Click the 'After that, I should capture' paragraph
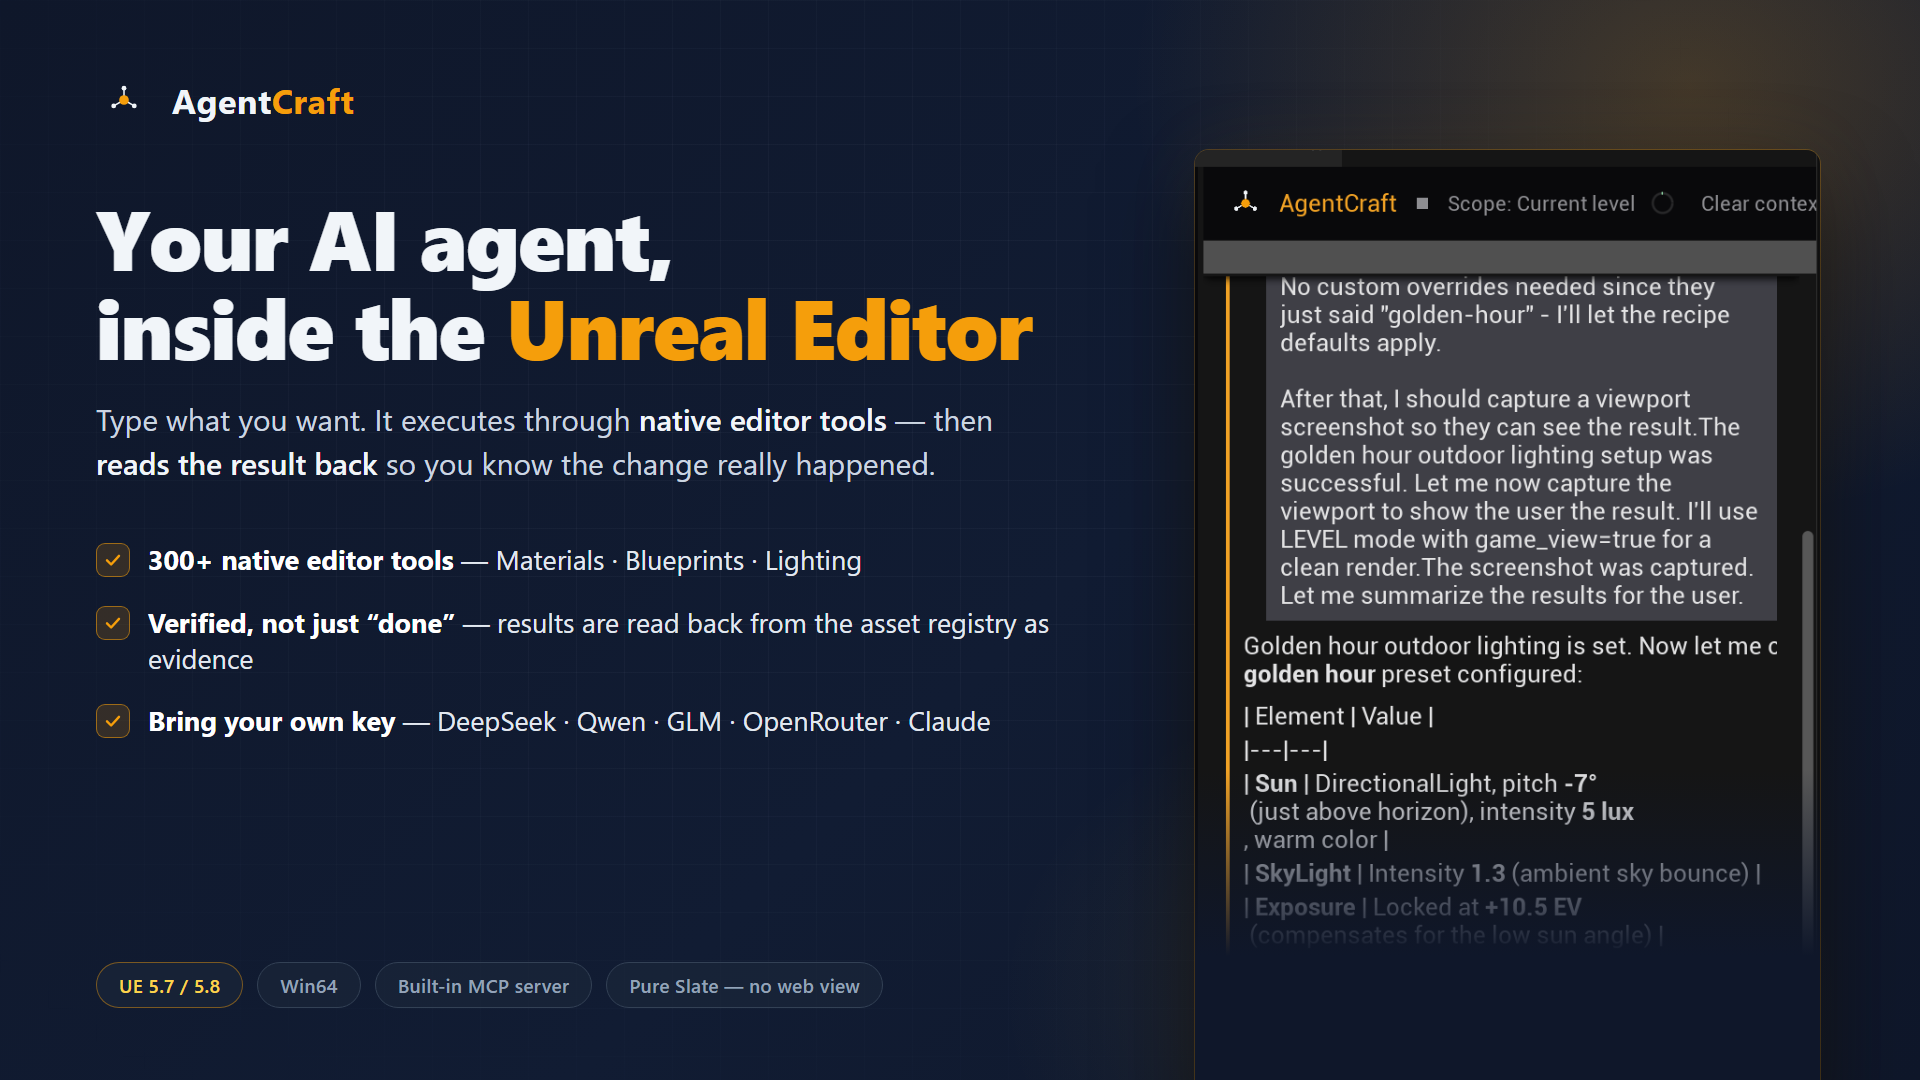The width and height of the screenshot is (1920, 1080). pos(1518,497)
